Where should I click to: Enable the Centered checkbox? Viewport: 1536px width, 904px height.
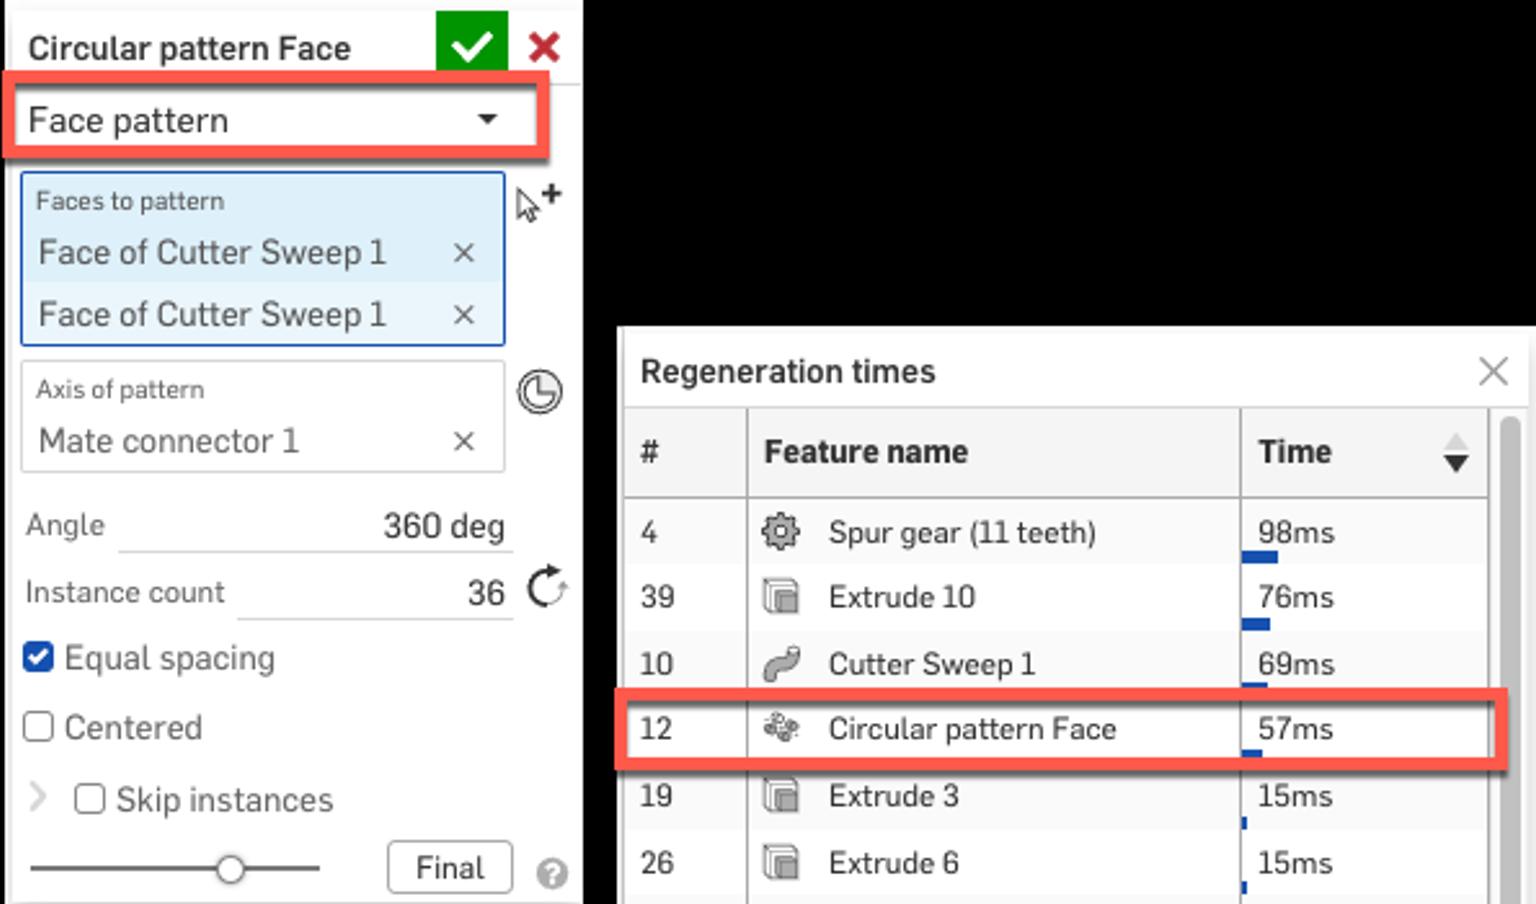click(x=38, y=727)
